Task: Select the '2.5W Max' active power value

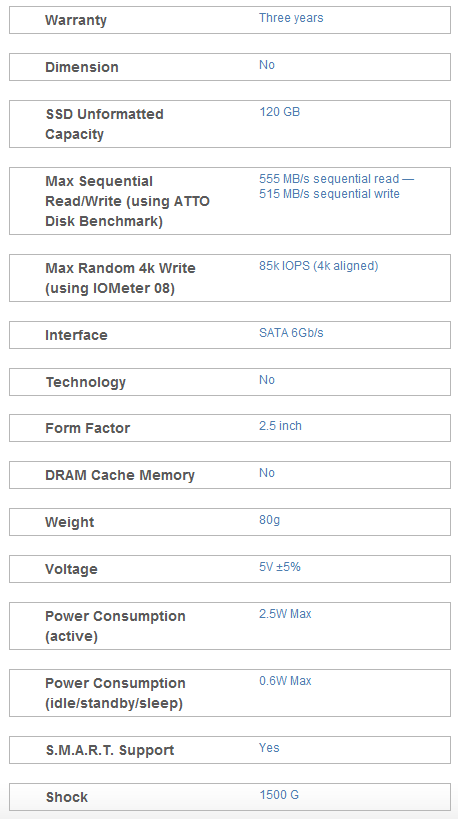Action: pos(285,614)
